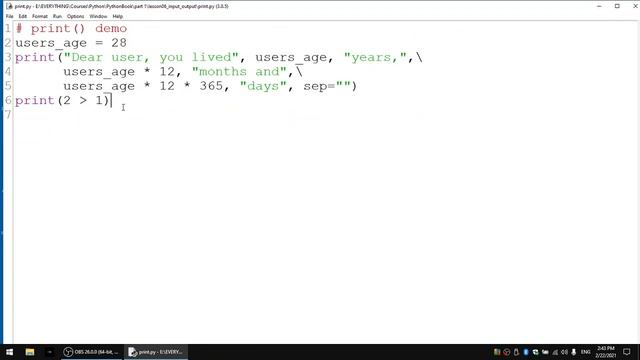Place cursor in print(2 > 1) line

(x=63, y=100)
